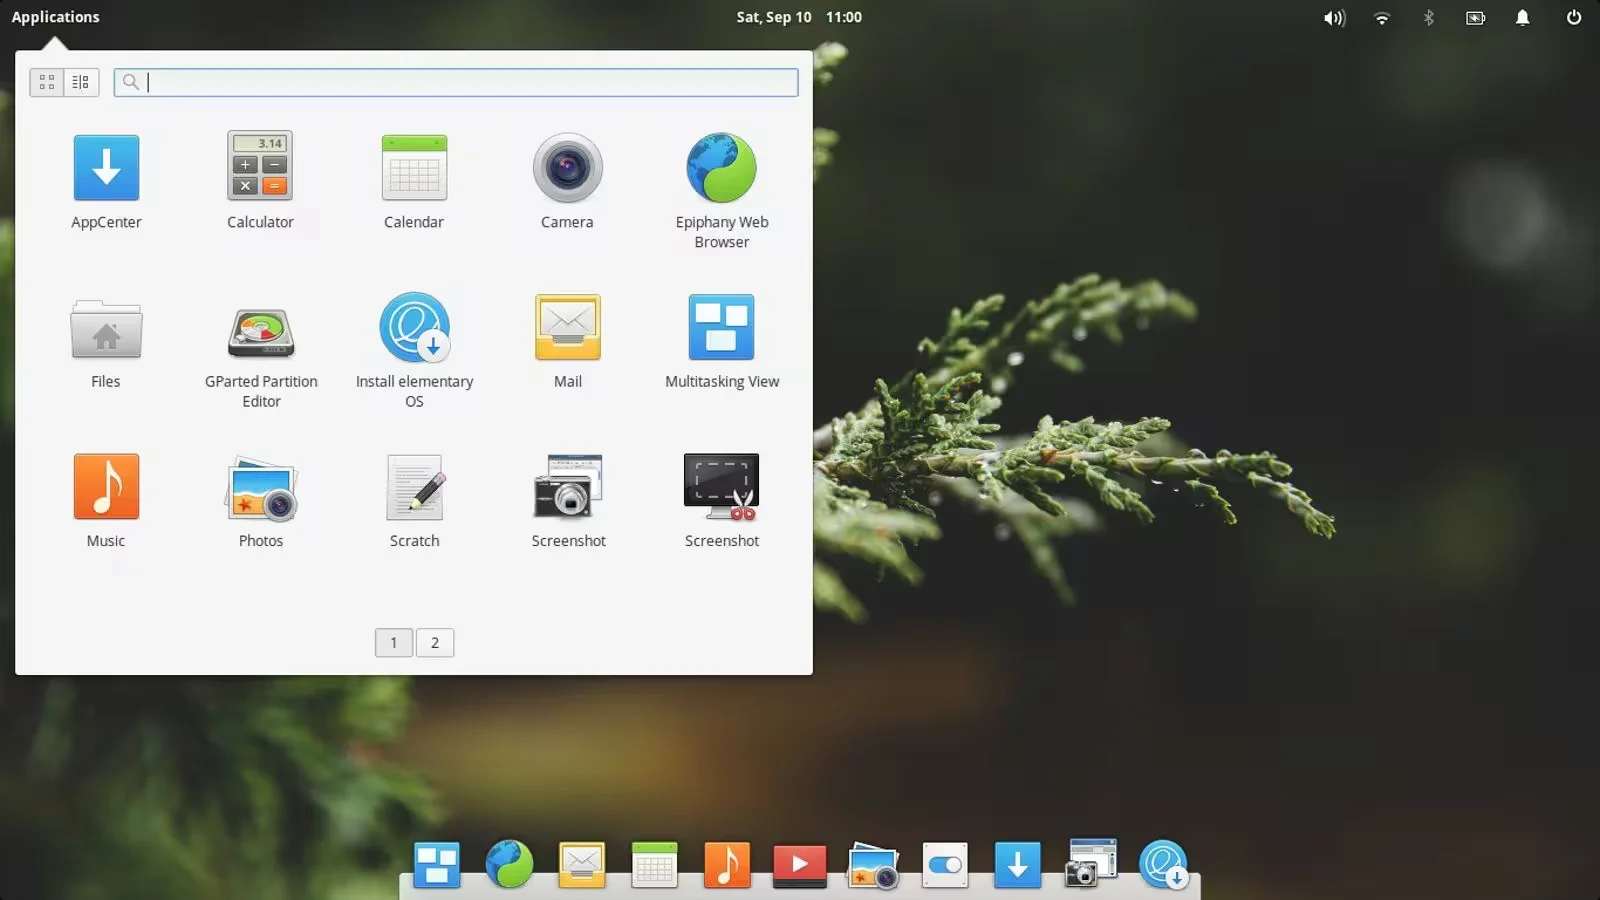Show the notifications bell panel
1600x900 pixels.
1522,18
